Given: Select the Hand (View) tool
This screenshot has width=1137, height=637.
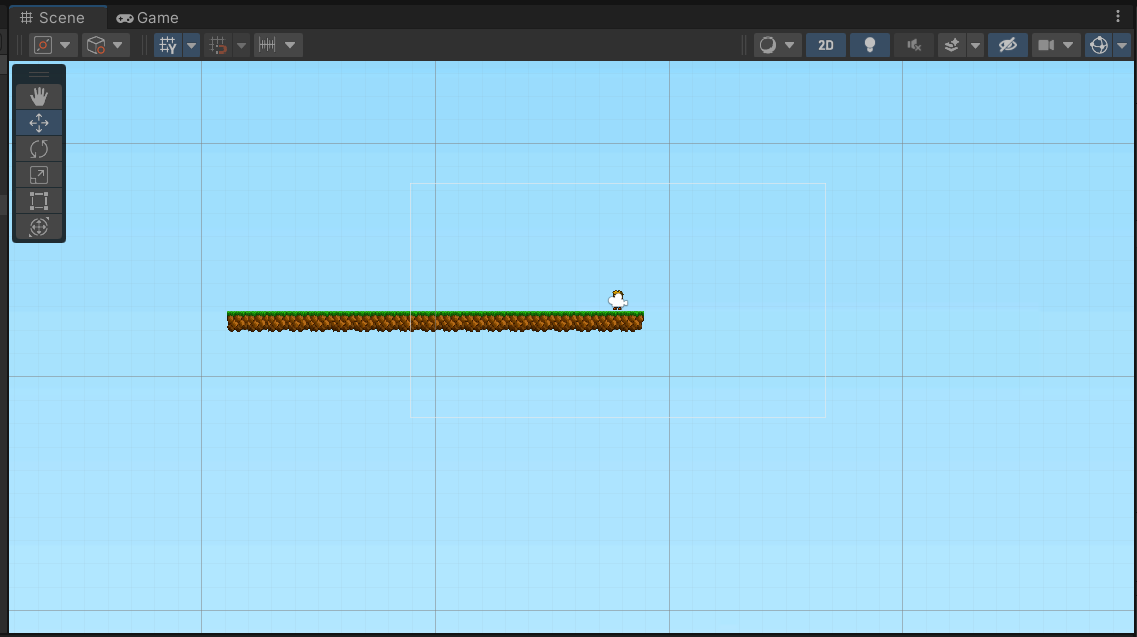Looking at the screenshot, I should pyautogui.click(x=39, y=96).
